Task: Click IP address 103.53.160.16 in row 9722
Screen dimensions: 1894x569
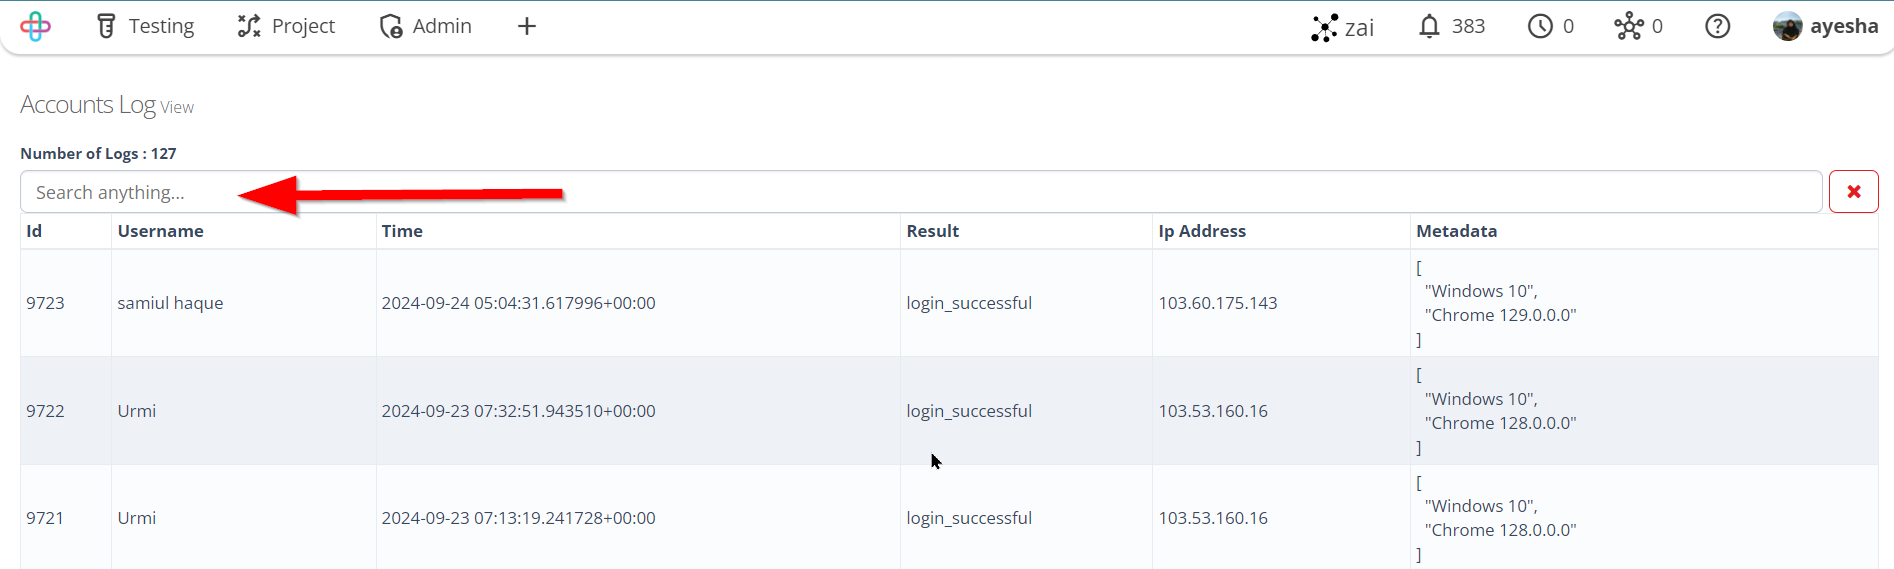Action: coord(1213,411)
